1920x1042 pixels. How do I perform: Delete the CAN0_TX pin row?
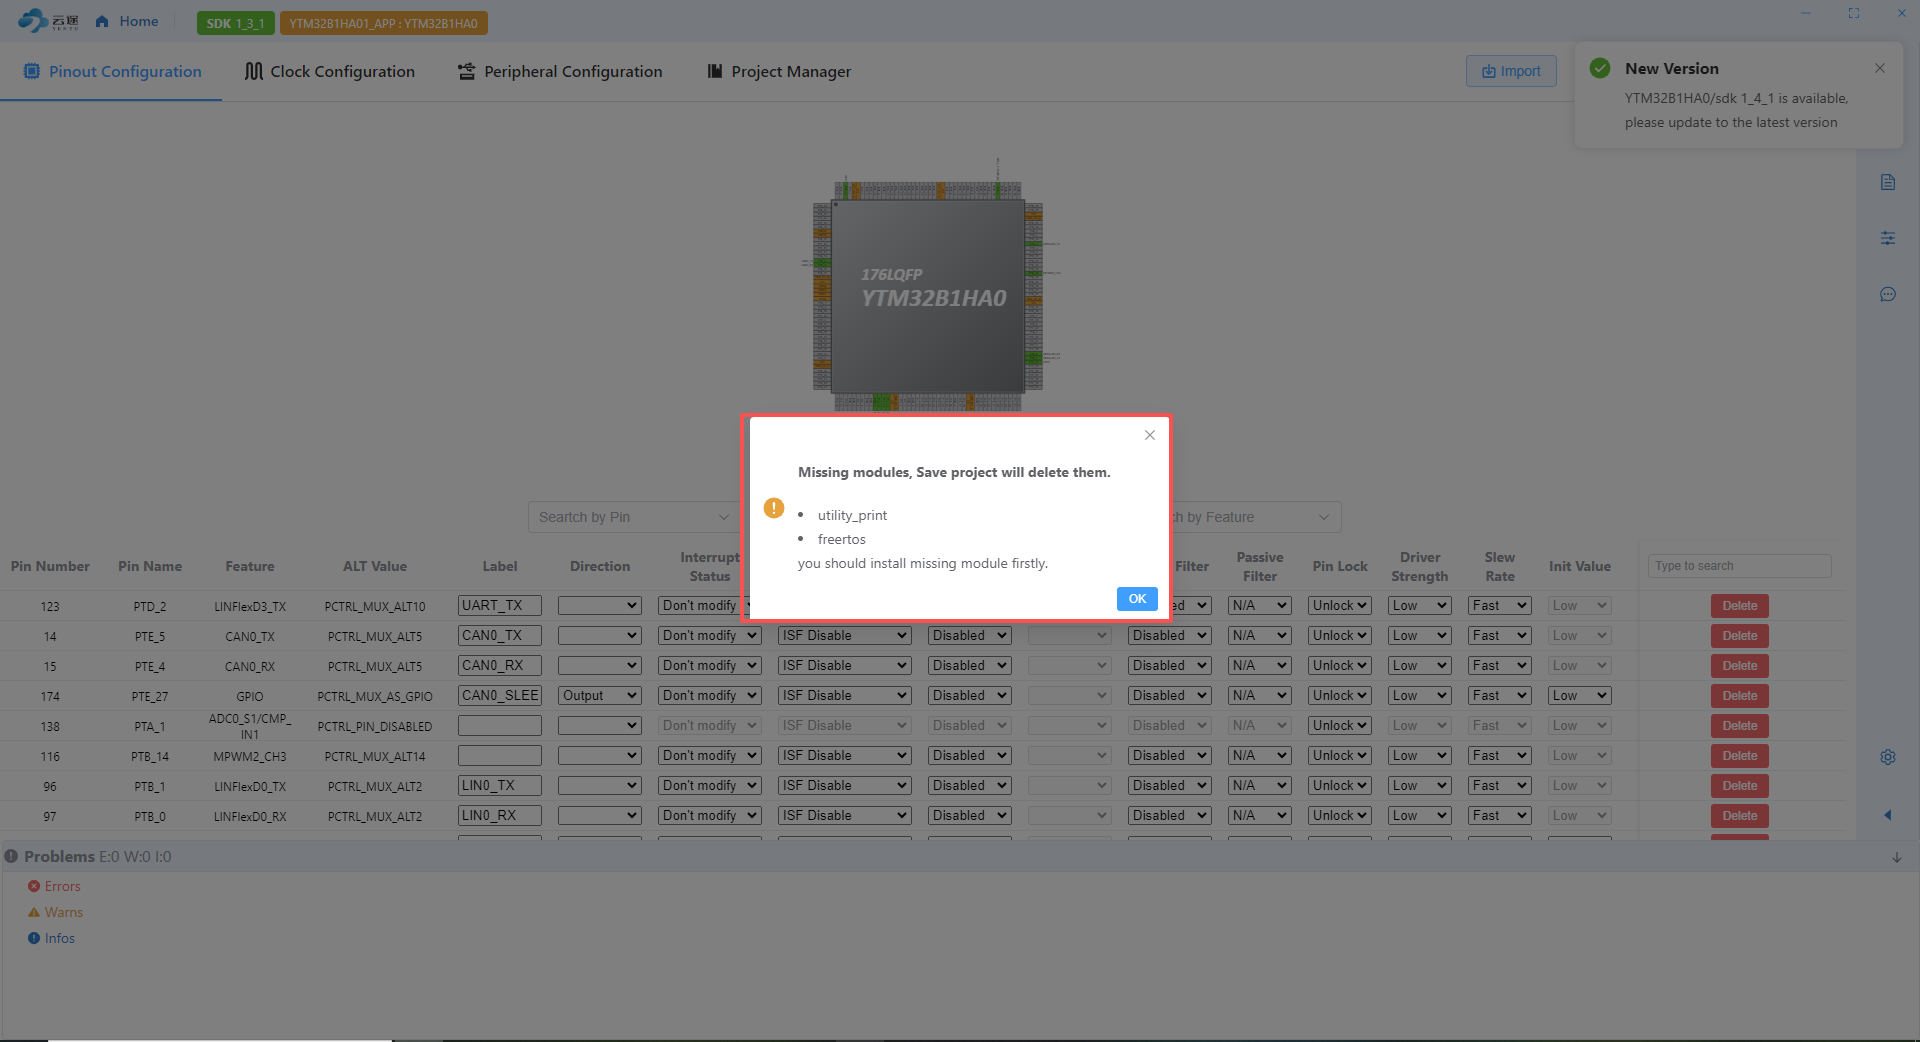[1740, 636]
